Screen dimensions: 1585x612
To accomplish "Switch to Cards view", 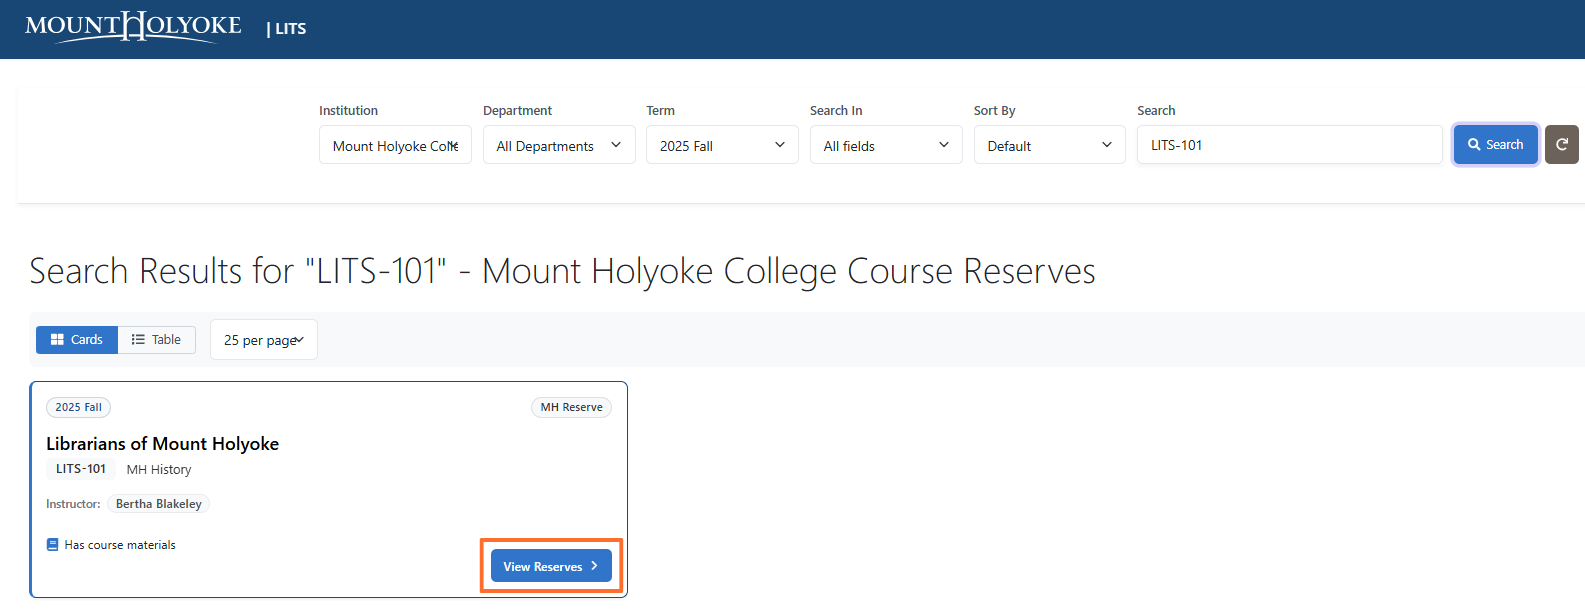I will click(x=77, y=340).
